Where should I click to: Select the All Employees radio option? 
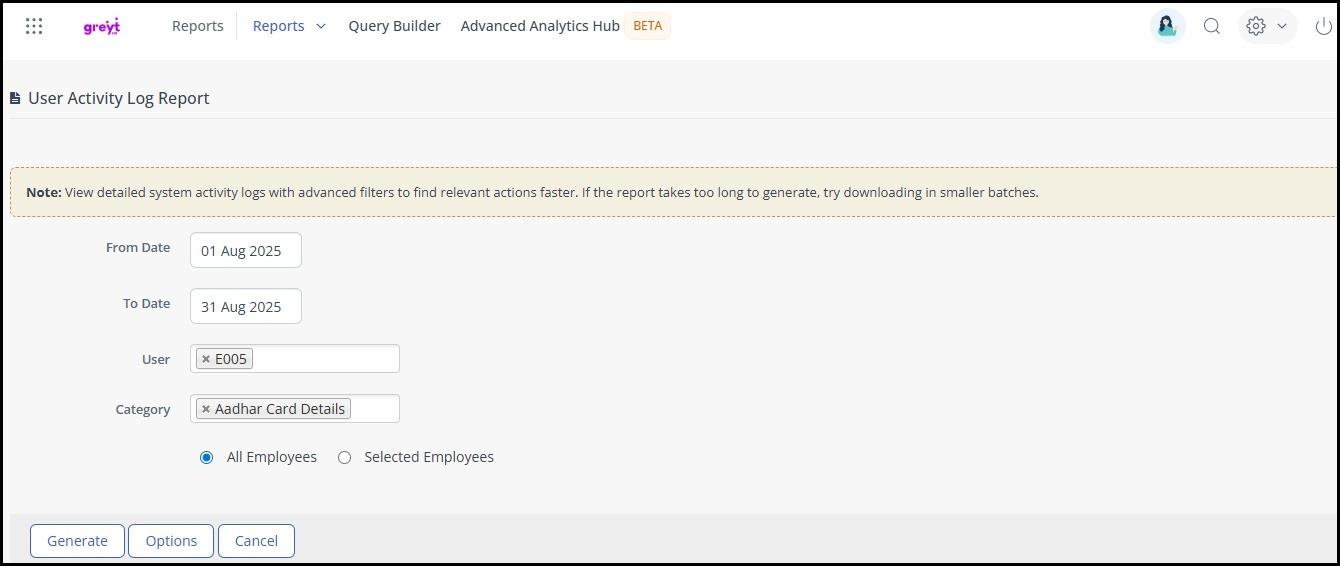point(207,457)
